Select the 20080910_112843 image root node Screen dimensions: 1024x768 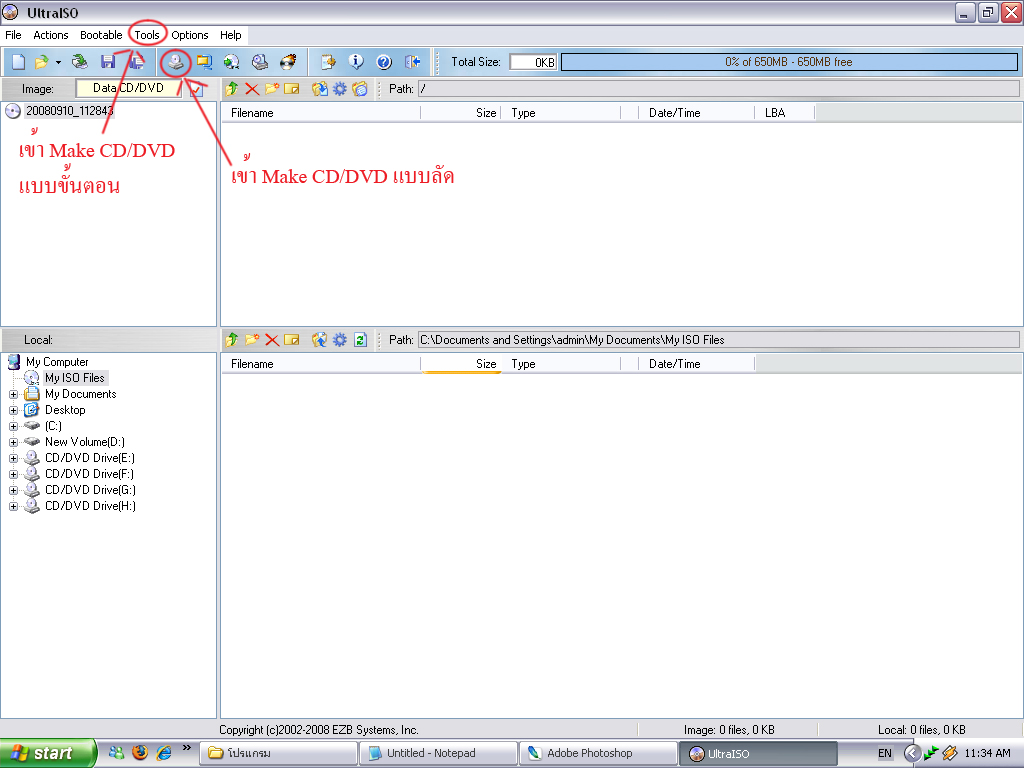pyautogui.click(x=69, y=111)
